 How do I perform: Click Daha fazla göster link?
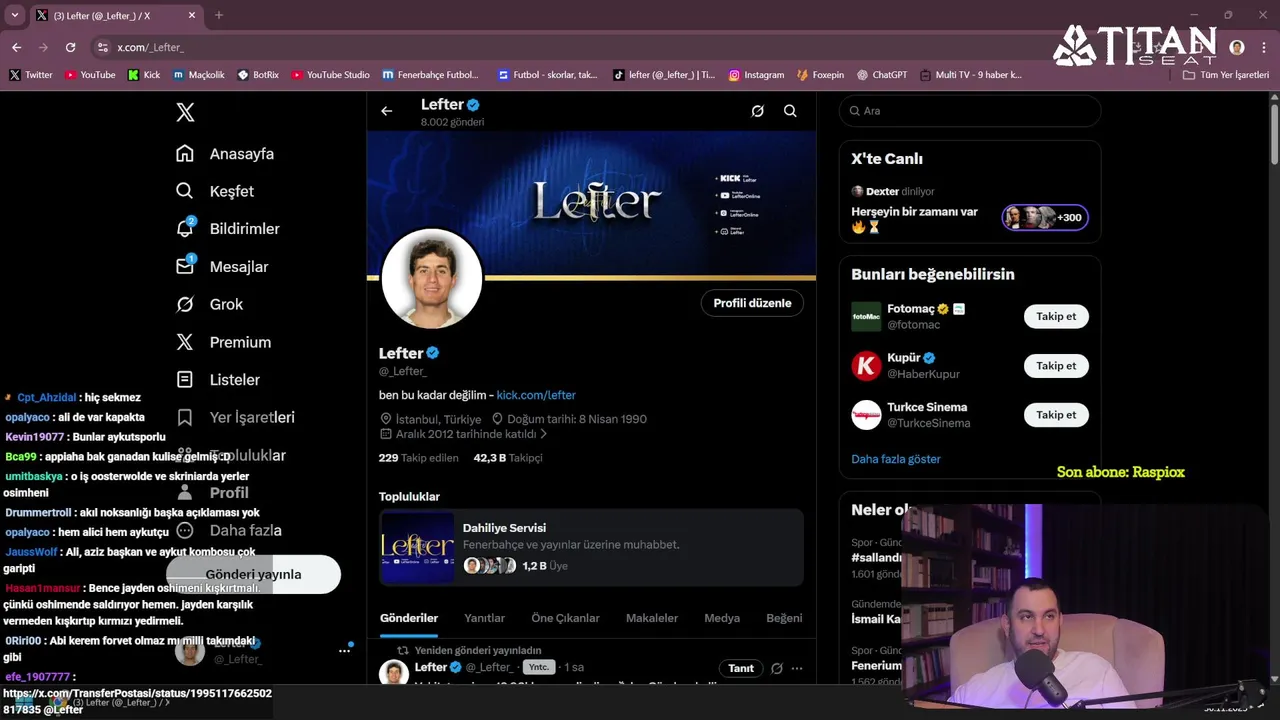coord(896,459)
